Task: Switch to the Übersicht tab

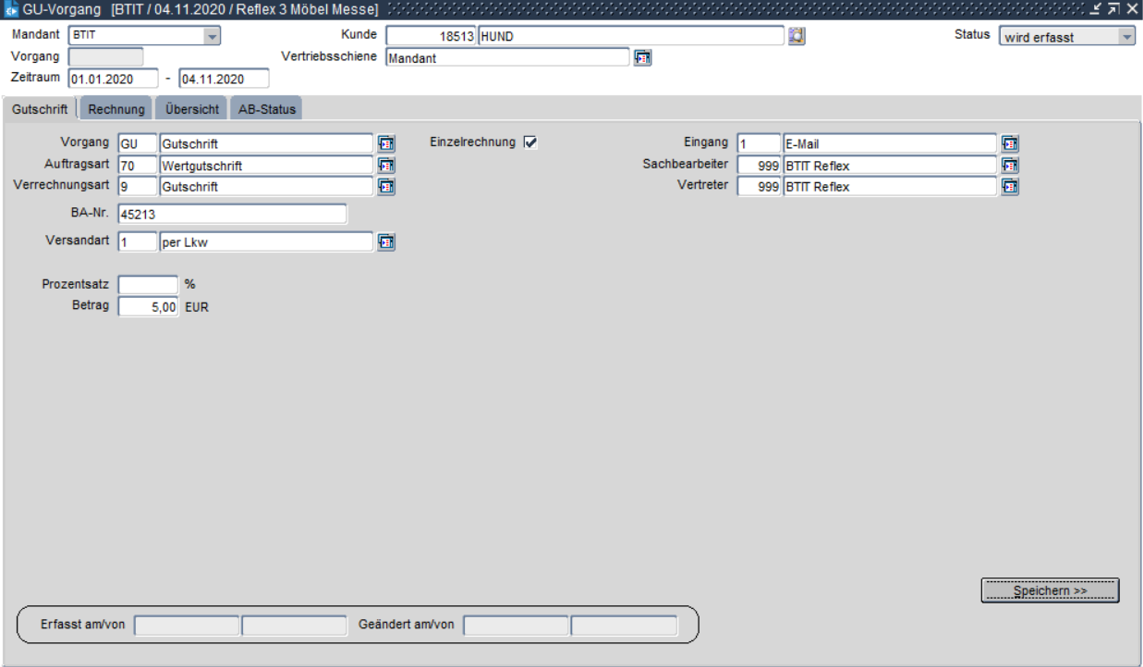Action: (x=192, y=109)
